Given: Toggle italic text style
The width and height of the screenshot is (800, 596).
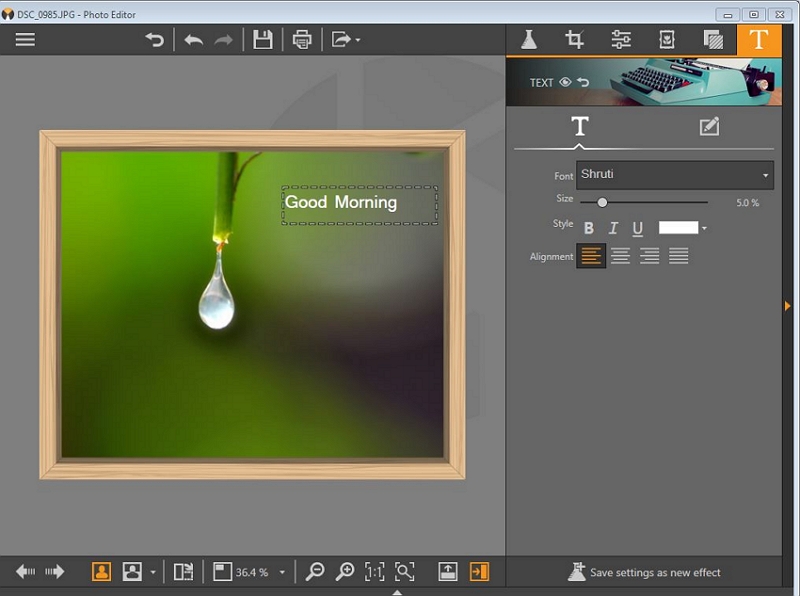Looking at the screenshot, I should pos(613,228).
